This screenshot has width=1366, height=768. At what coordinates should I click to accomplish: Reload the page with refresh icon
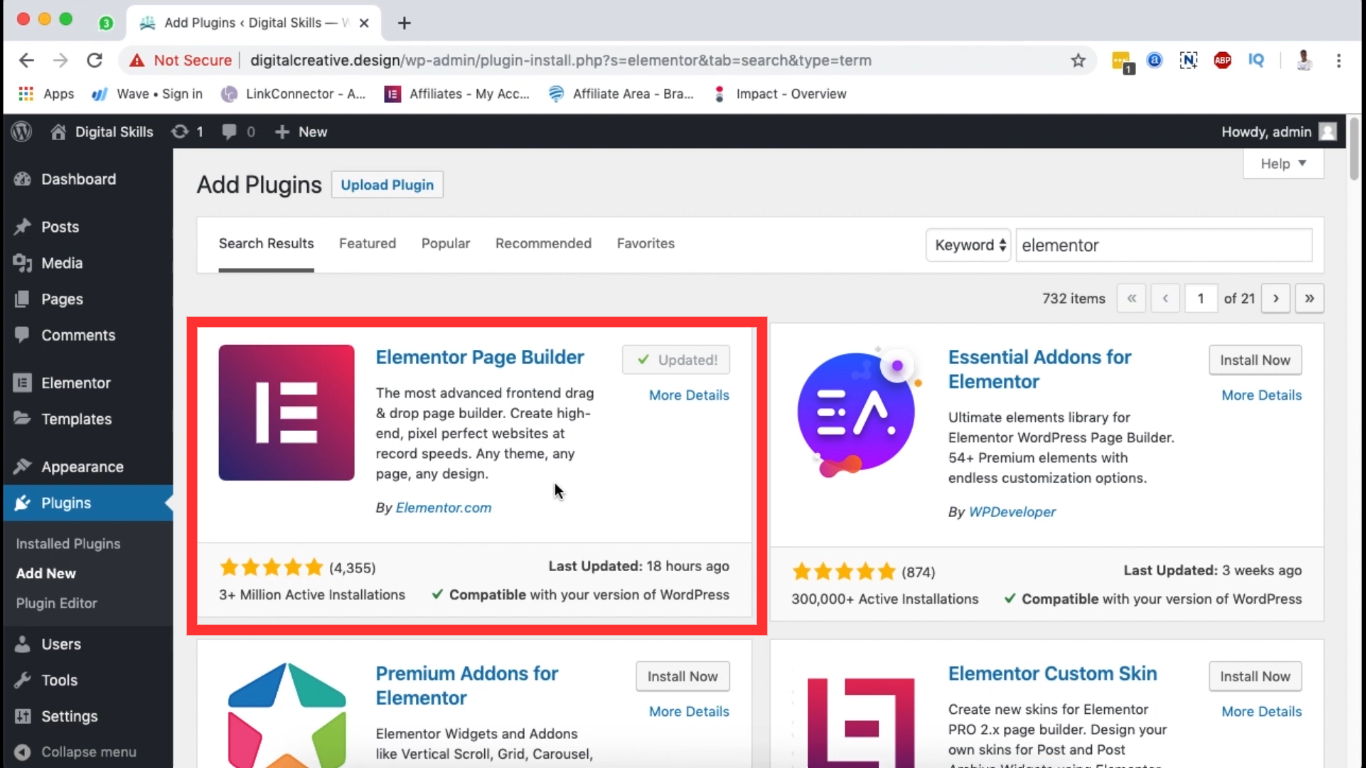[95, 60]
